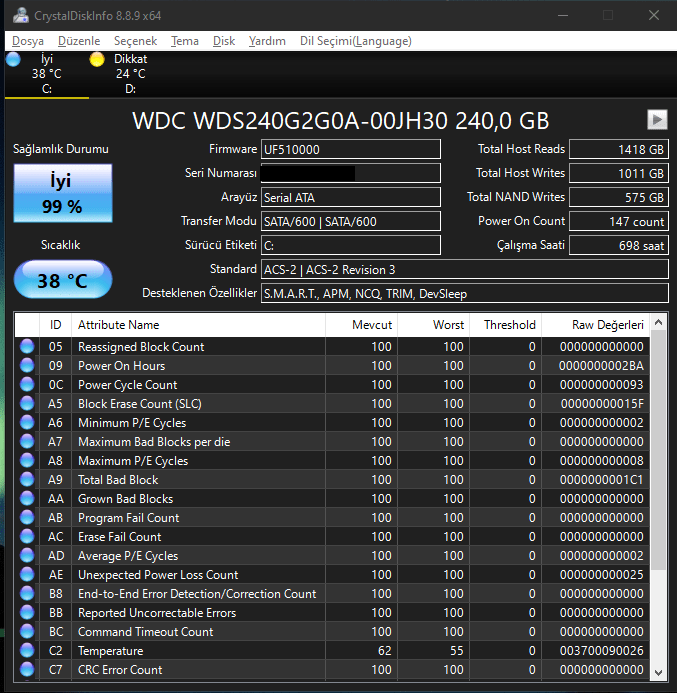The height and width of the screenshot is (693, 677).
Task: Click the Firmware field UF510000
Action: coord(350,149)
